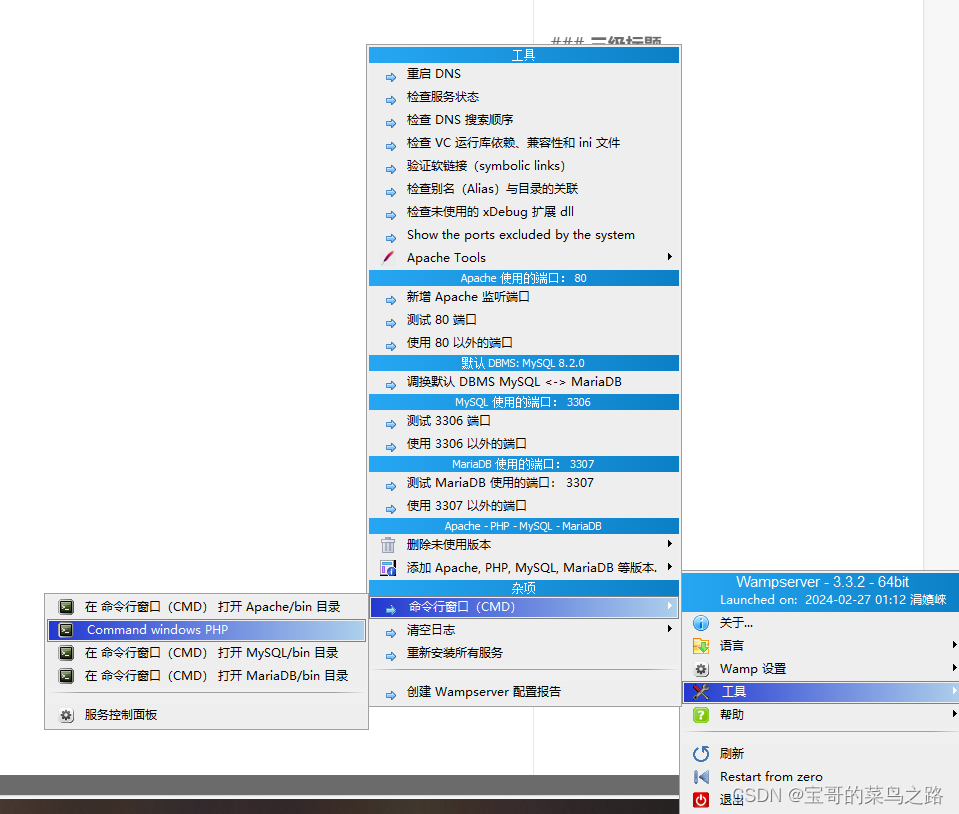Click the 默认 DBMS: MySQL 8.2.0 header
This screenshot has height=814, width=959.
[x=524, y=363]
